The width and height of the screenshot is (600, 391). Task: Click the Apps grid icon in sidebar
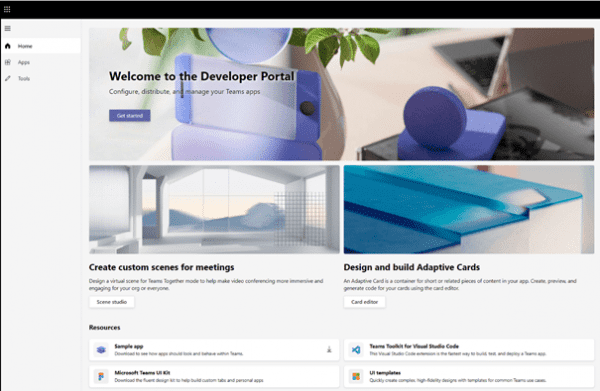pos(8,62)
